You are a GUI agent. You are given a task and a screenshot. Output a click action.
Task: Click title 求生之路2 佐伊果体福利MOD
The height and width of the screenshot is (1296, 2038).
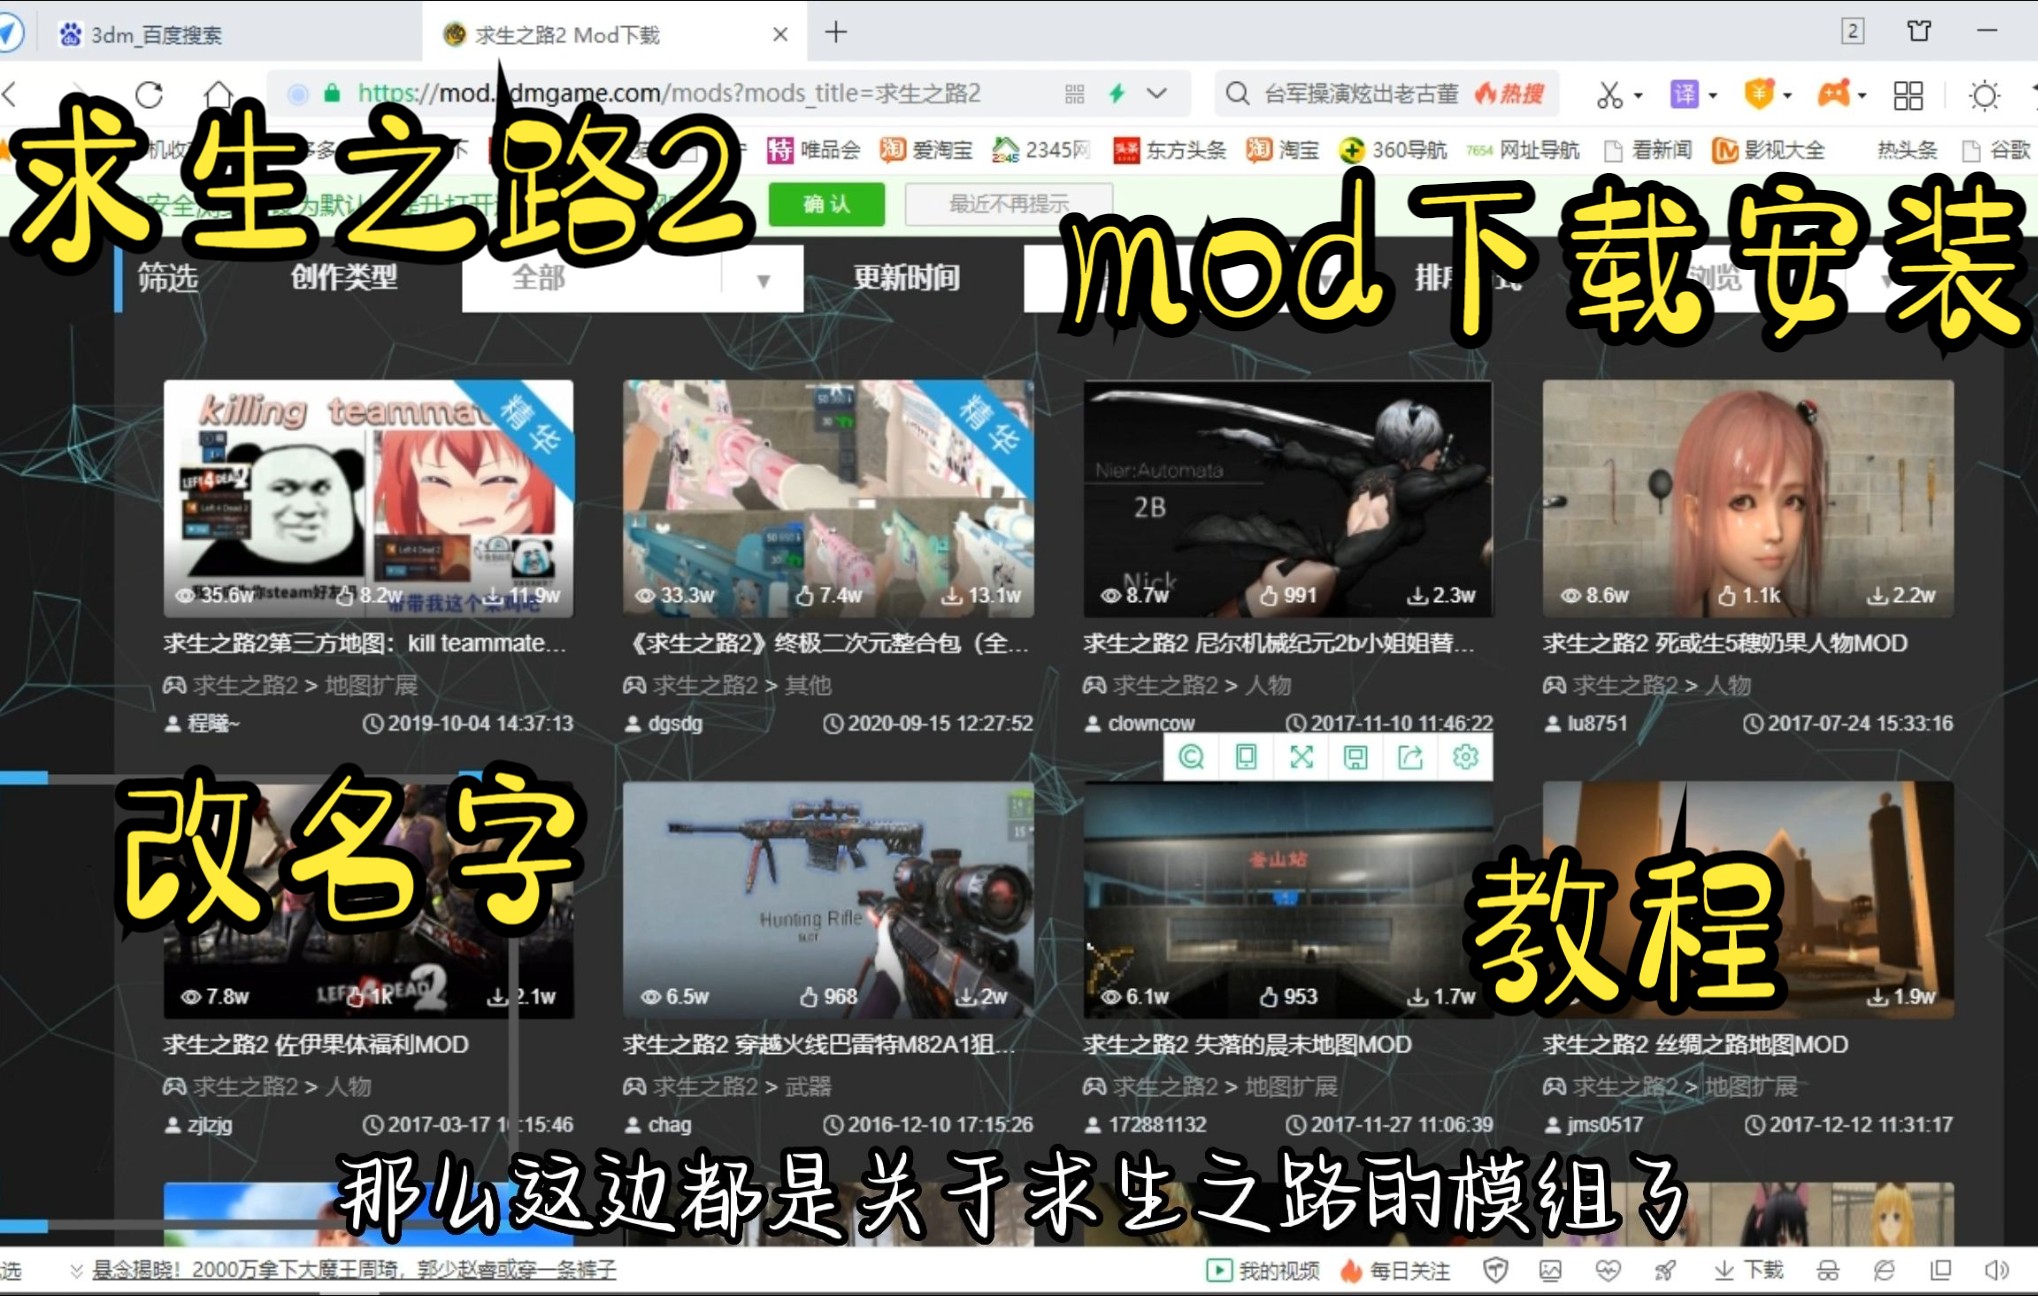point(316,1044)
